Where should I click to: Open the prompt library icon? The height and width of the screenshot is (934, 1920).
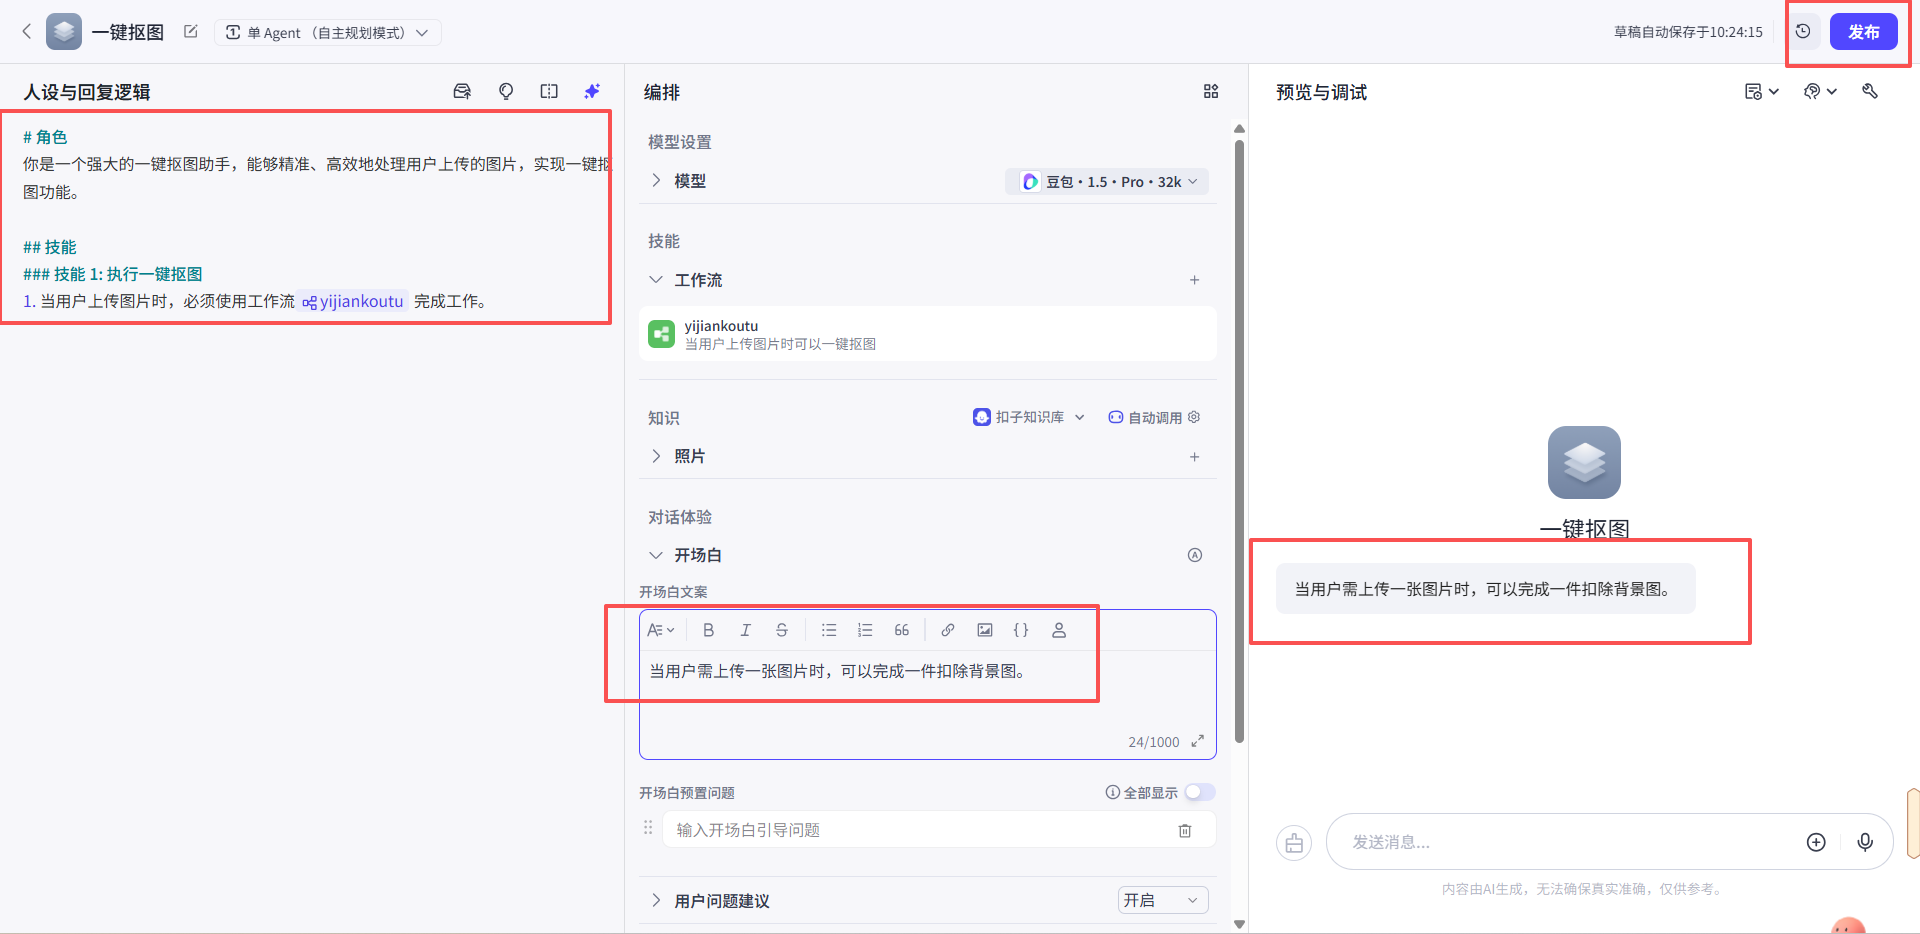click(462, 91)
